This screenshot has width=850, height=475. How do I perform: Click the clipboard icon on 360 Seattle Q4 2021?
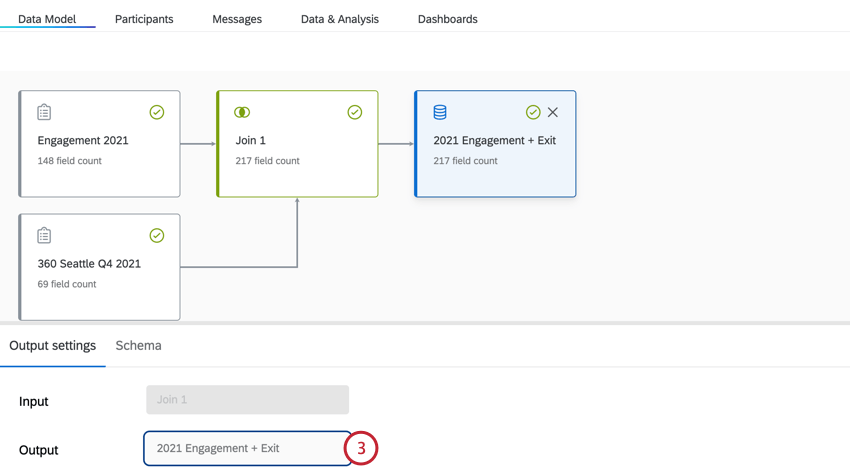click(44, 236)
